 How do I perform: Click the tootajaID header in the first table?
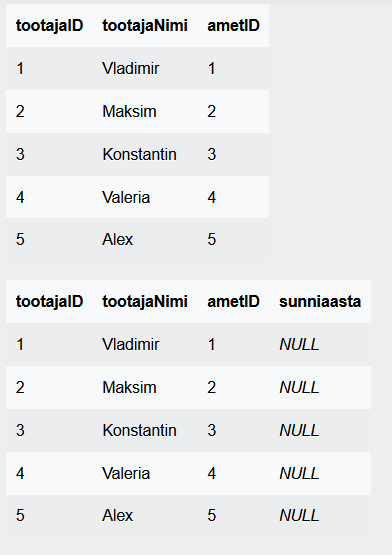tap(50, 25)
